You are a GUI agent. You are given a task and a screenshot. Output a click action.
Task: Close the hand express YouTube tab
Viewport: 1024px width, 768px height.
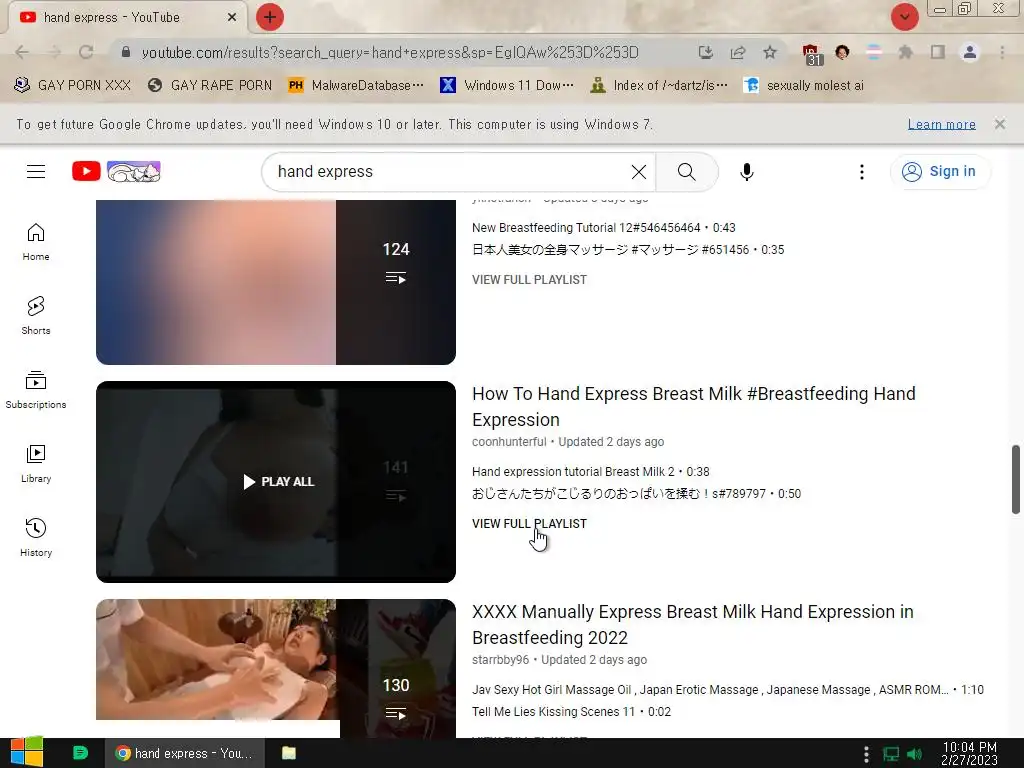[x=232, y=18]
